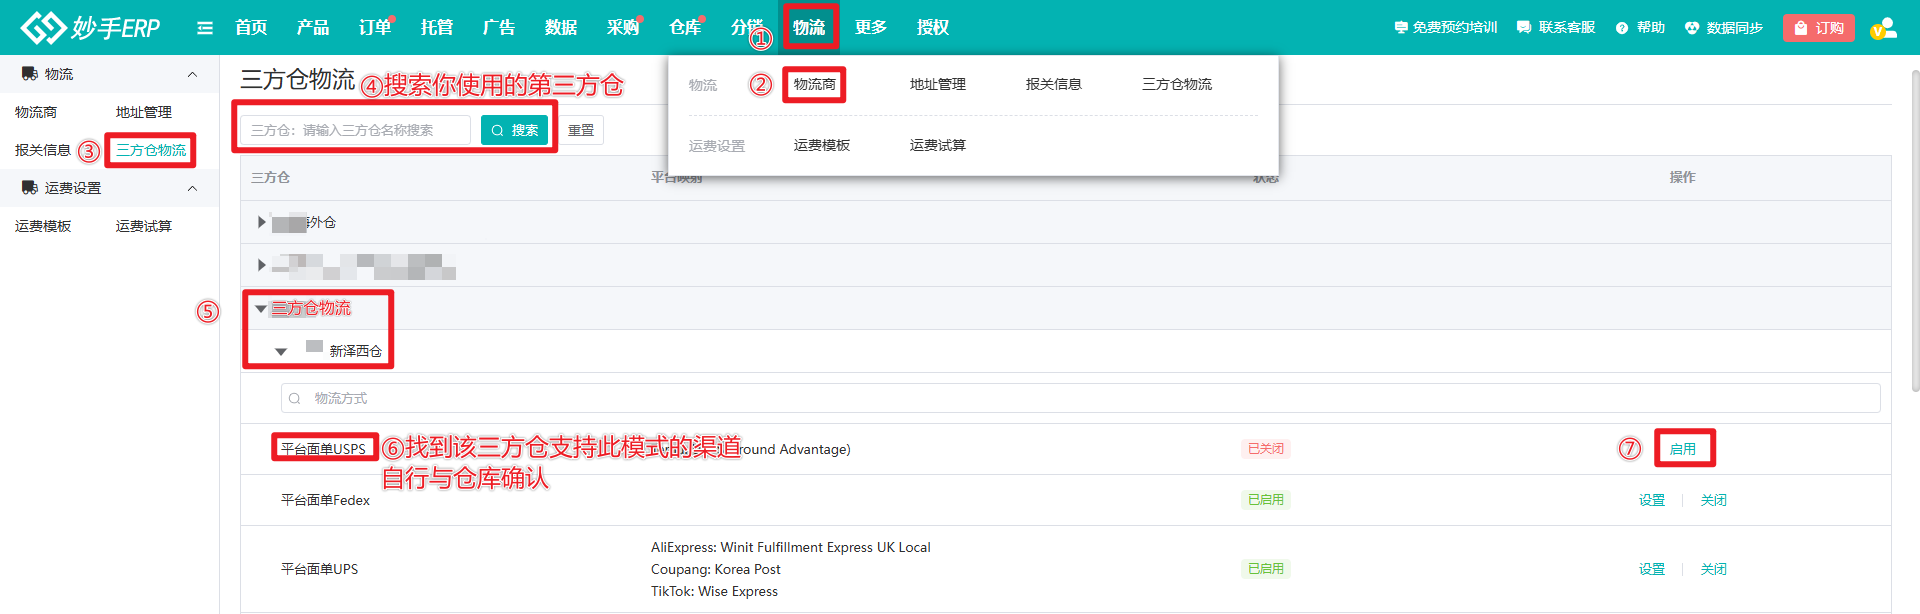Select 三方仓物流 in the dropdown menu
This screenshot has height=614, width=1920.
(1177, 85)
